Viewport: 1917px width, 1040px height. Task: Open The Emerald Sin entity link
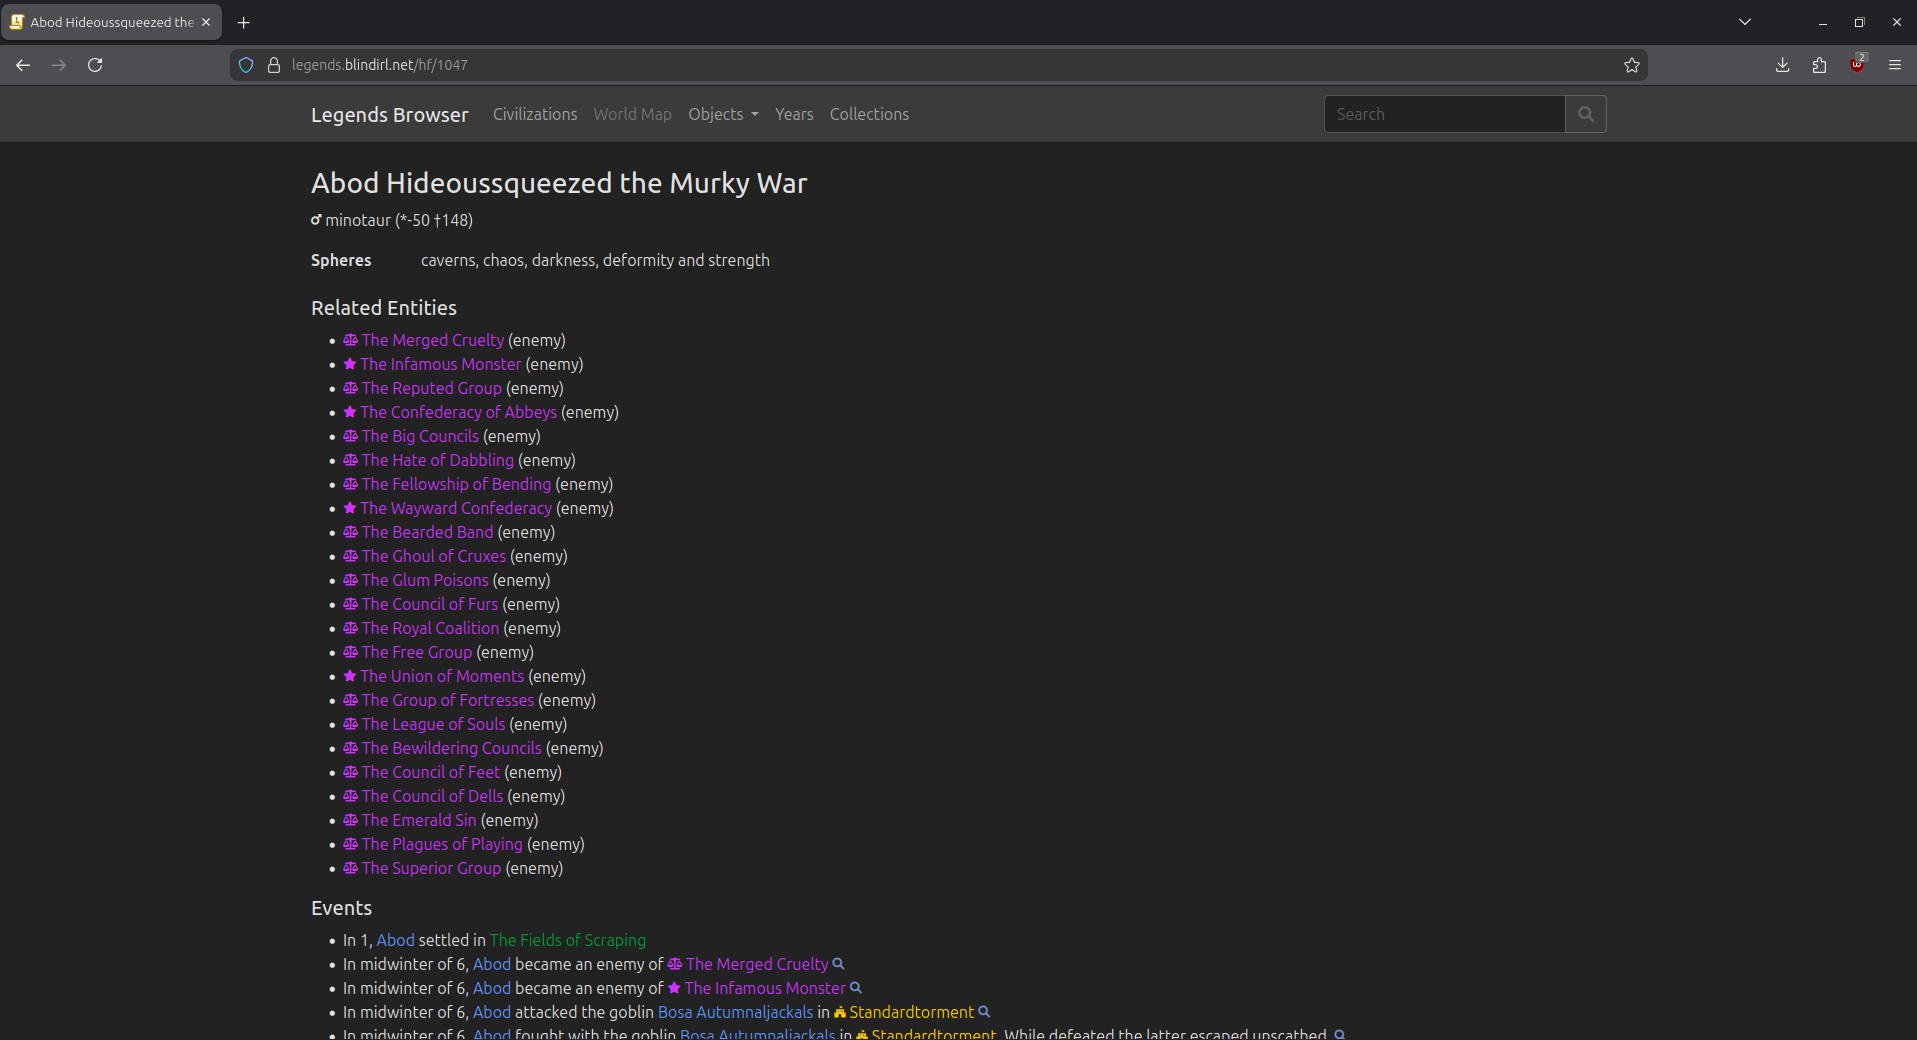[x=418, y=820]
